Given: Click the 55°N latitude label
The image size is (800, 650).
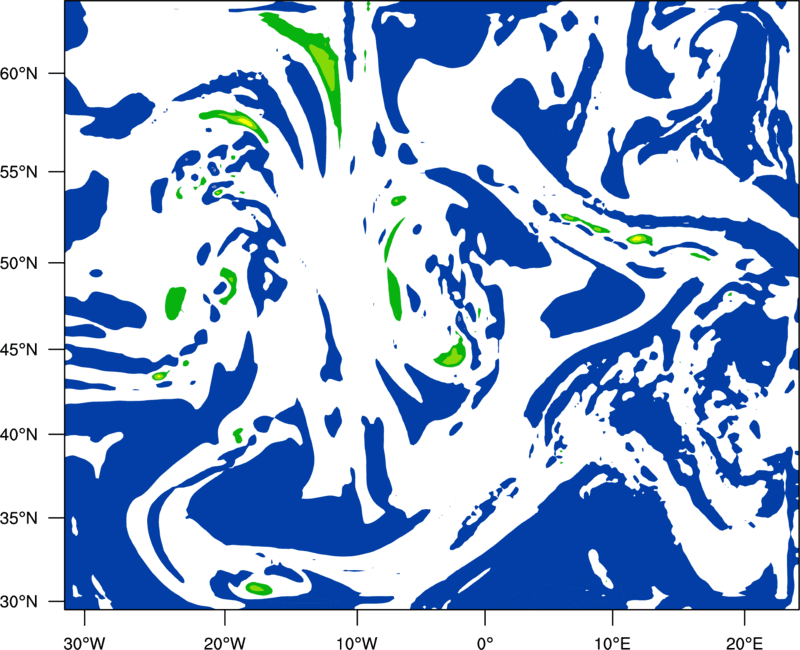Looking at the screenshot, I should click(x=19, y=172).
